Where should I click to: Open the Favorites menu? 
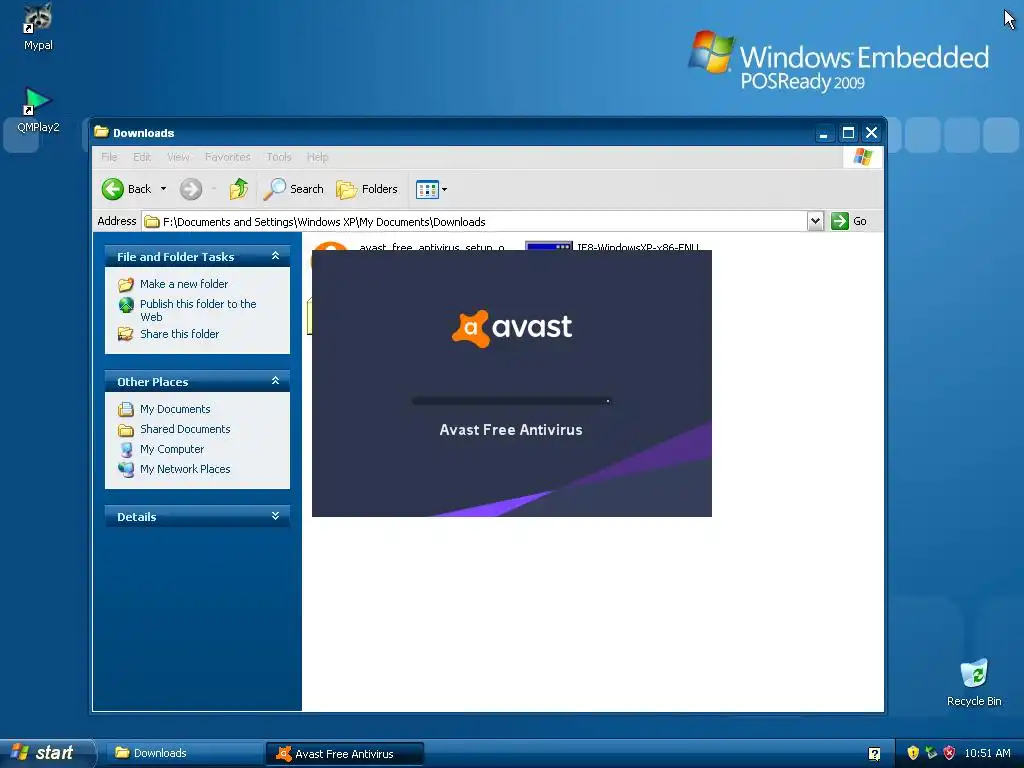tap(227, 157)
